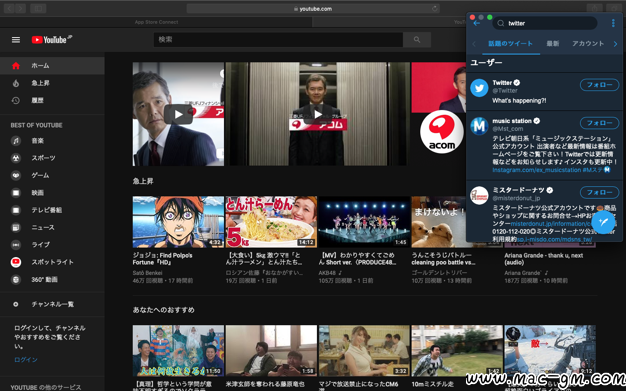
Task: Open the 1:58 recommended video thumbnail
Action: [x=271, y=351]
